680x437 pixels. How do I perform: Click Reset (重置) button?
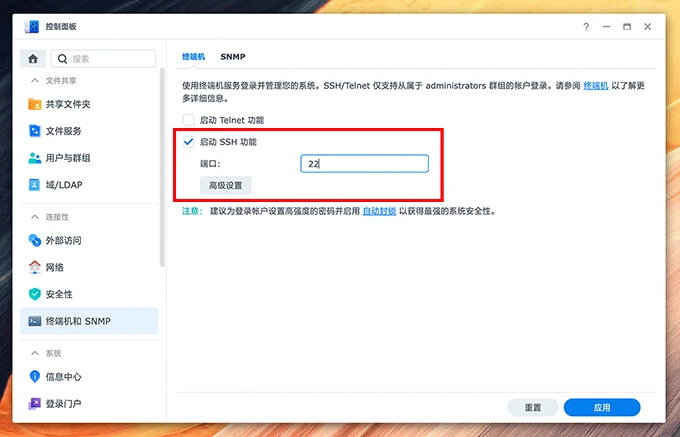533,408
